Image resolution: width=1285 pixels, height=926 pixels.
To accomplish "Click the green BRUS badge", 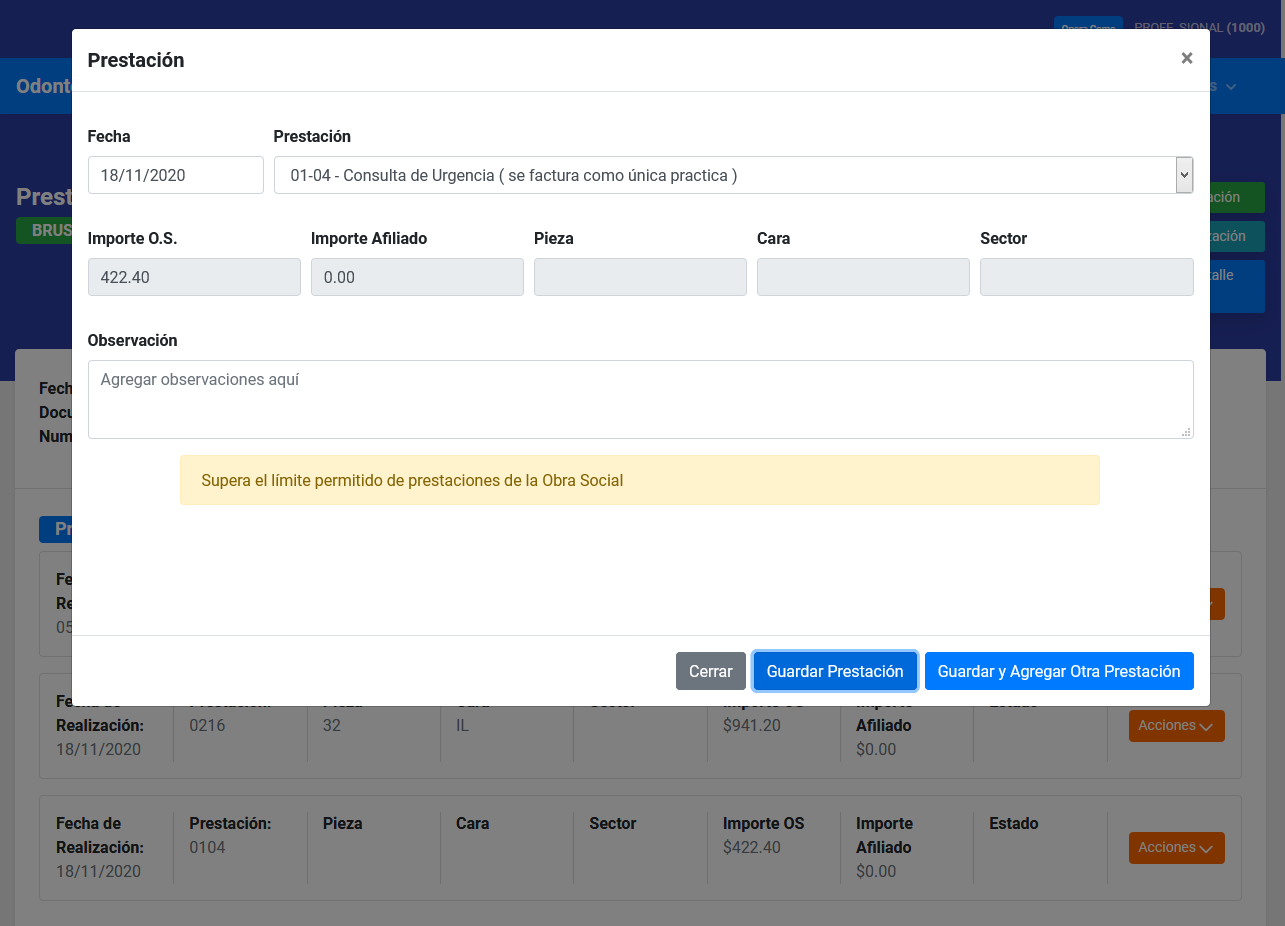I will [x=45, y=230].
